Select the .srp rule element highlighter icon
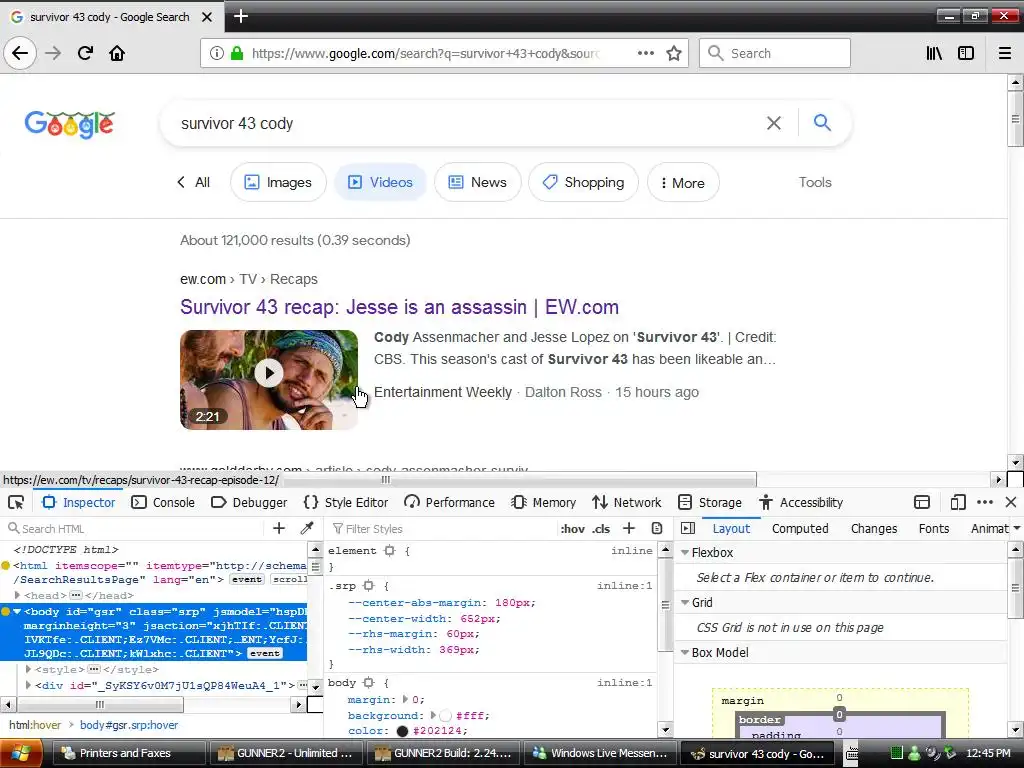This screenshot has width=1024, height=768. click(x=368, y=586)
